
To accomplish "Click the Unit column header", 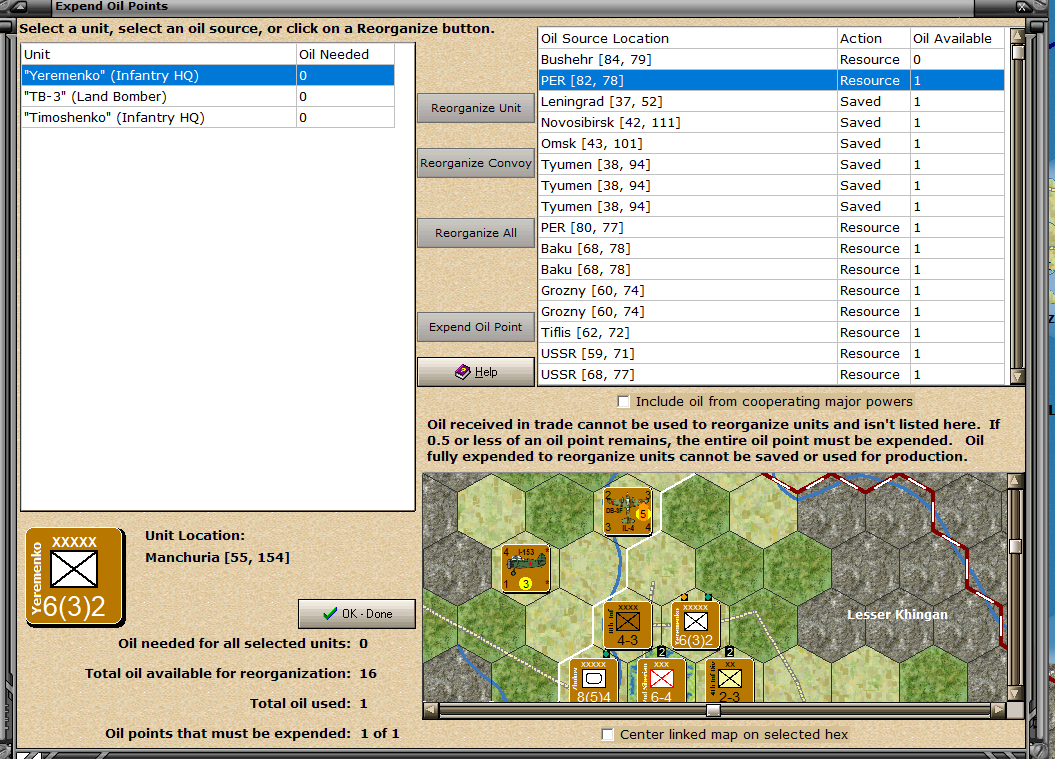I will (x=159, y=55).
